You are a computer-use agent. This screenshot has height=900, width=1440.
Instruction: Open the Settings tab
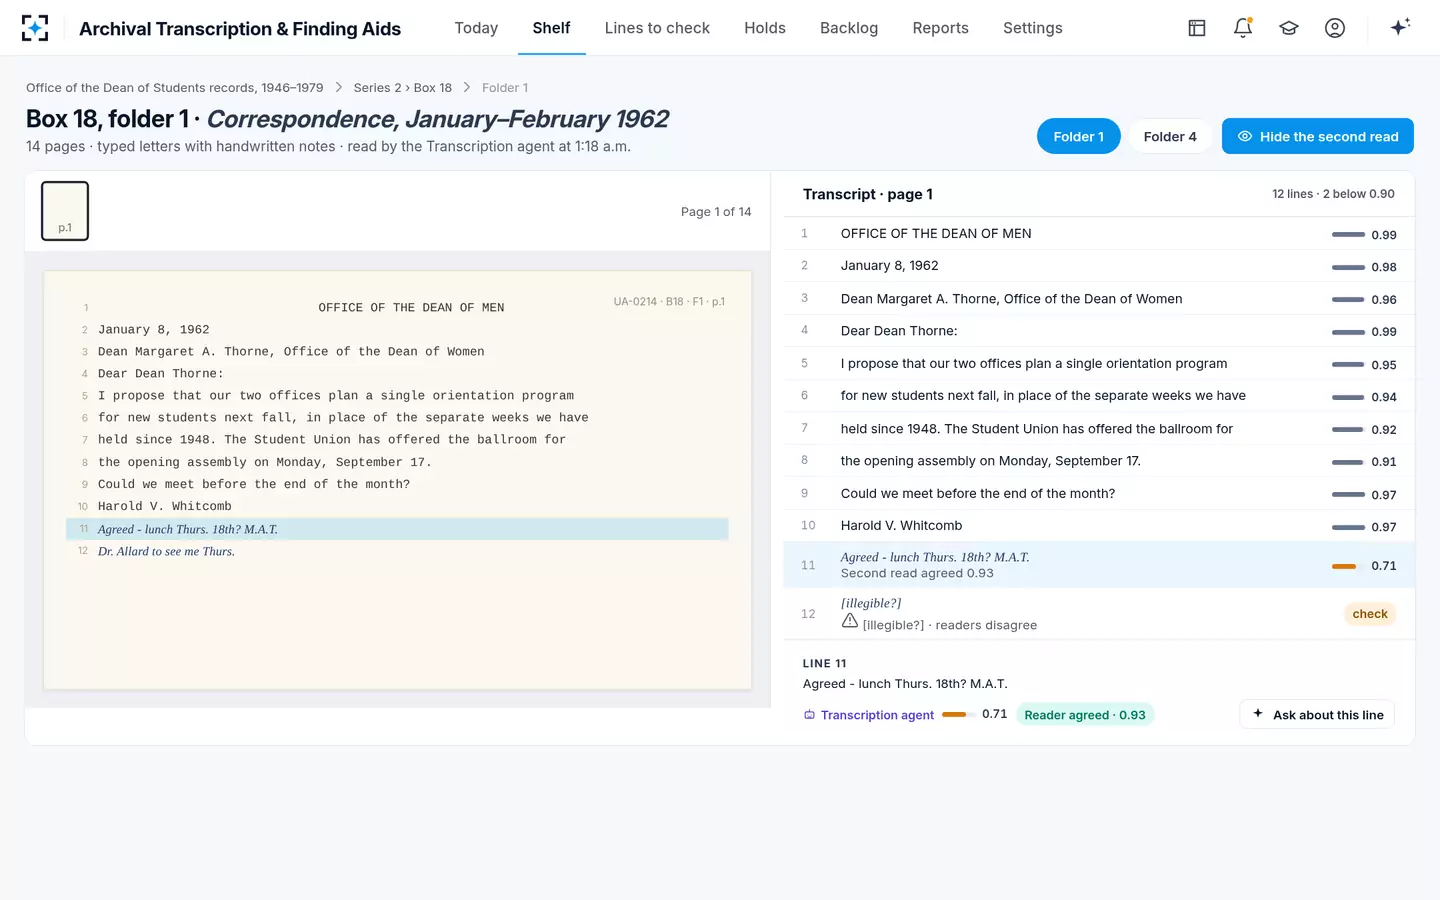(x=1033, y=28)
